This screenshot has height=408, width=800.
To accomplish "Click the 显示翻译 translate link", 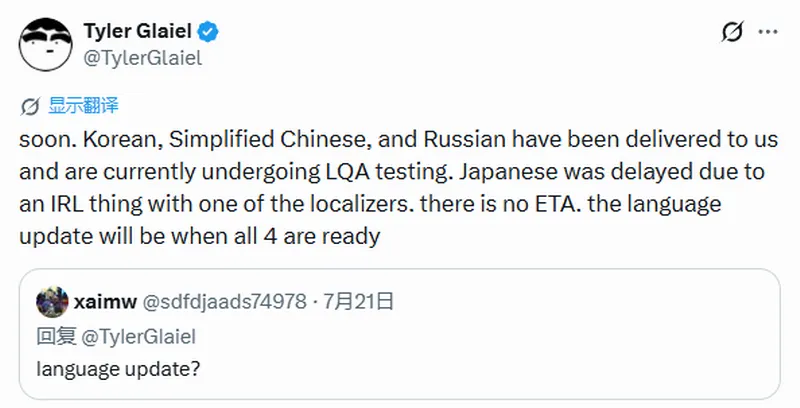I will click(x=83, y=106).
